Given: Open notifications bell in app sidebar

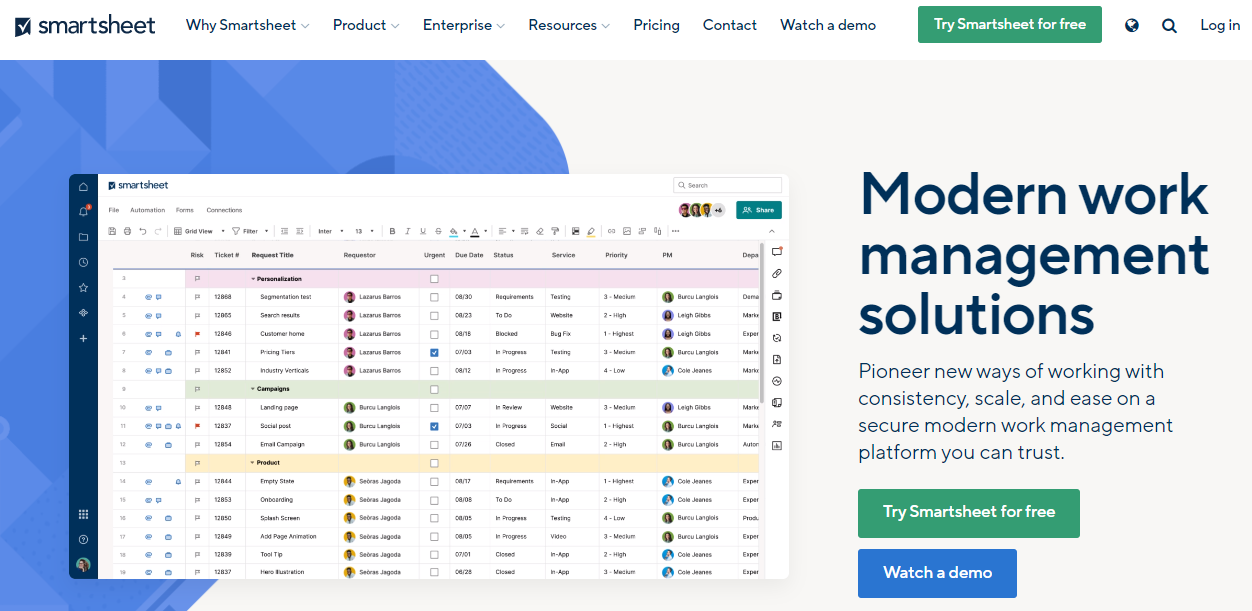Looking at the screenshot, I should tap(84, 211).
